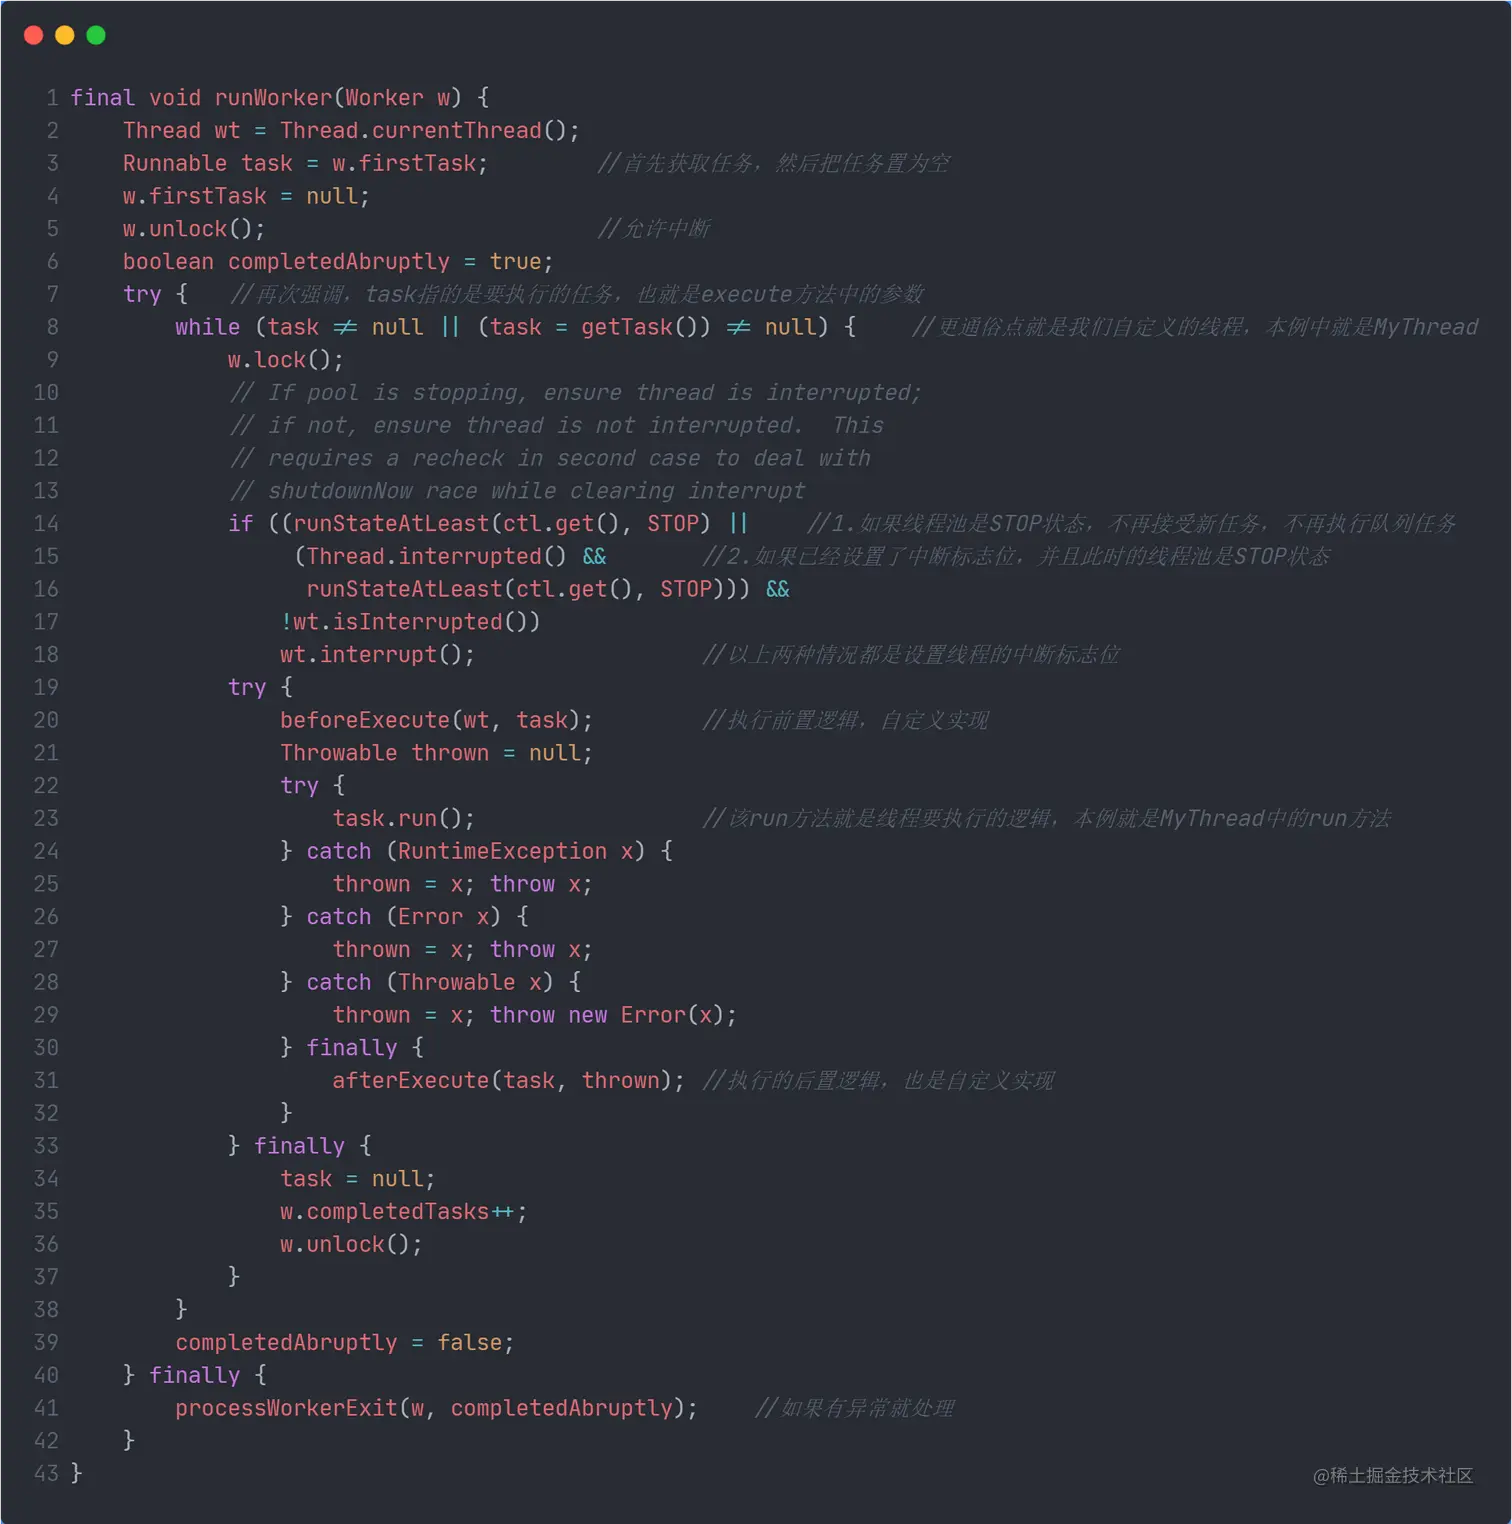The width and height of the screenshot is (1512, 1524).
Task: Click the comment '//执行前置逻辑，自定义实现'
Action: pyautogui.click(x=846, y=720)
